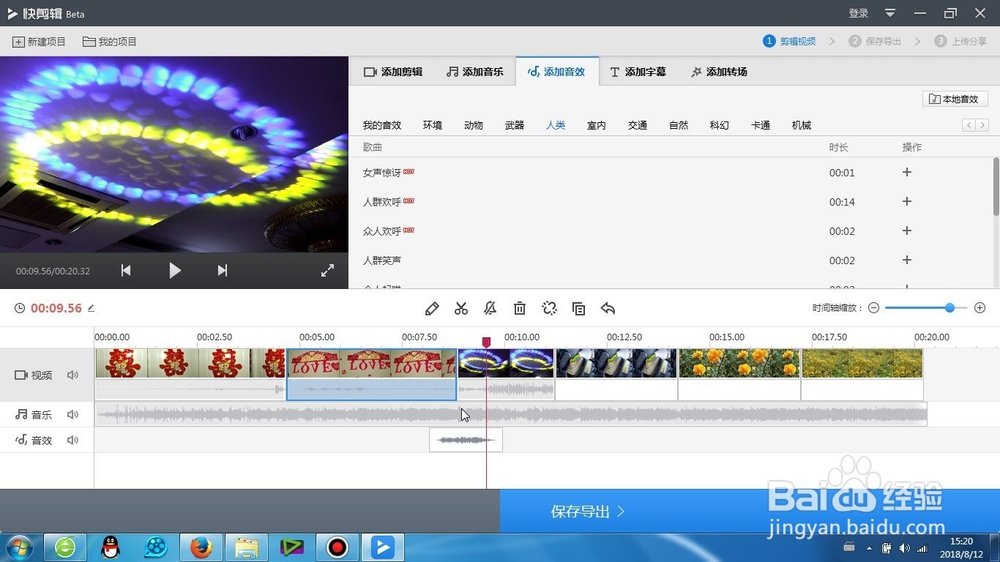1000x562 pixels.
Task: Open 我的项目 project list
Action: [x=110, y=41]
